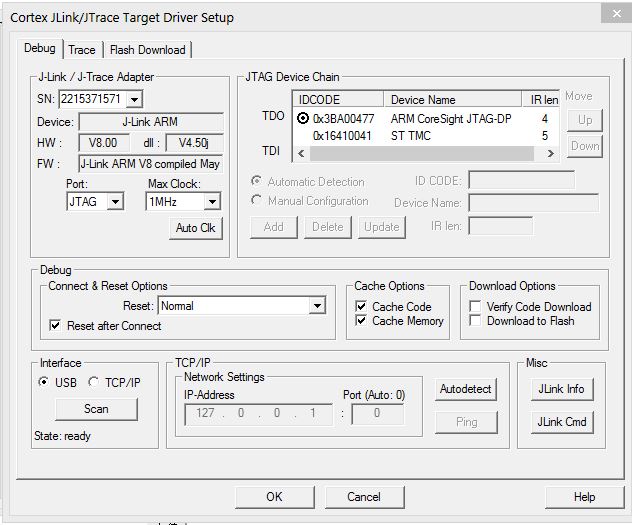Click the Port (Auto: 0) input field
Screen dimensions: 632x525
[x=377, y=414]
